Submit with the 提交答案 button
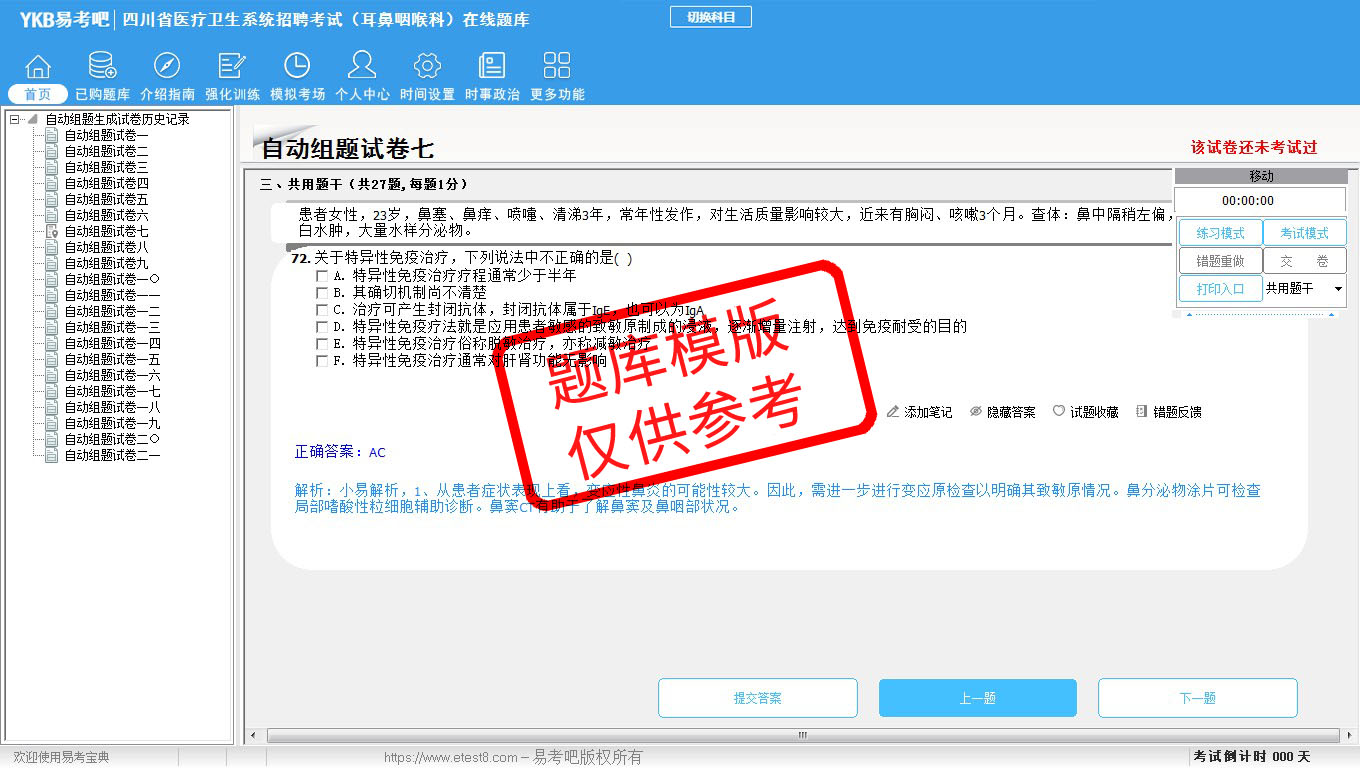The height and width of the screenshot is (768, 1360). 757,698
